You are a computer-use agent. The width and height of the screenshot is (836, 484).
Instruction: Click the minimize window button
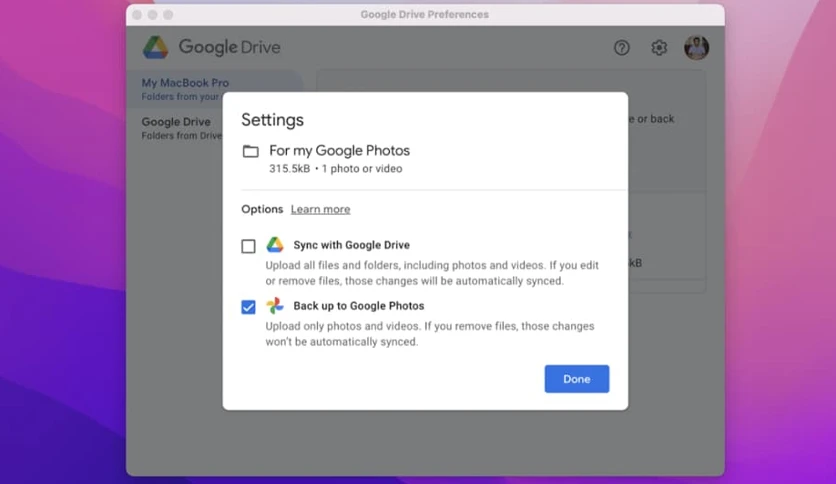pyautogui.click(x=152, y=14)
